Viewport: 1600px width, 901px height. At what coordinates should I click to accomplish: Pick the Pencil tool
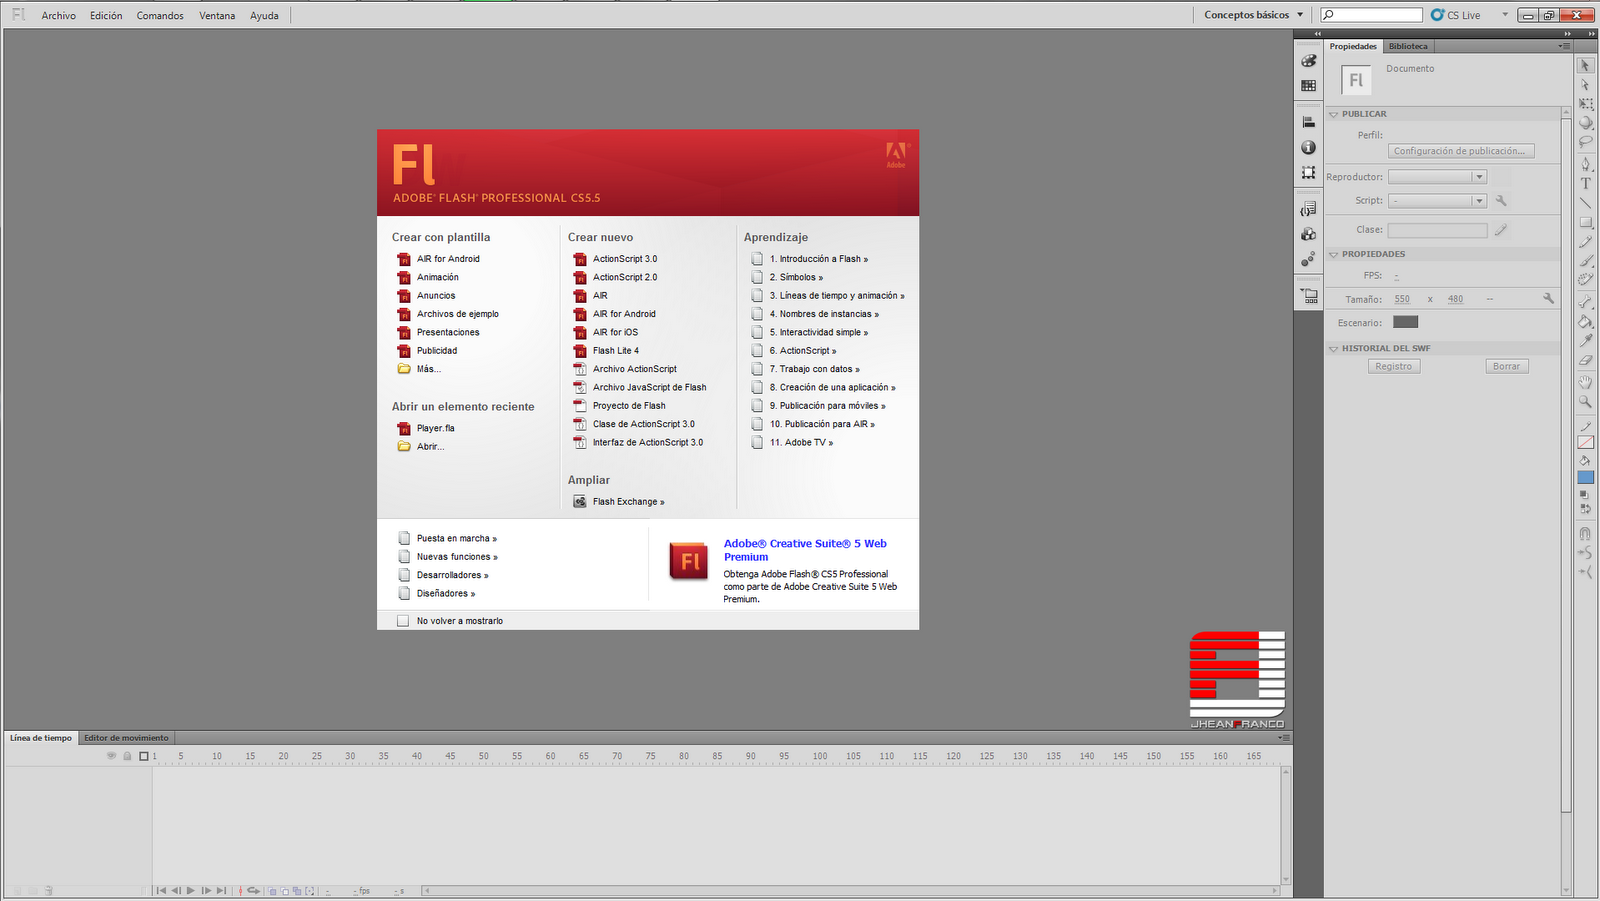click(x=1585, y=241)
